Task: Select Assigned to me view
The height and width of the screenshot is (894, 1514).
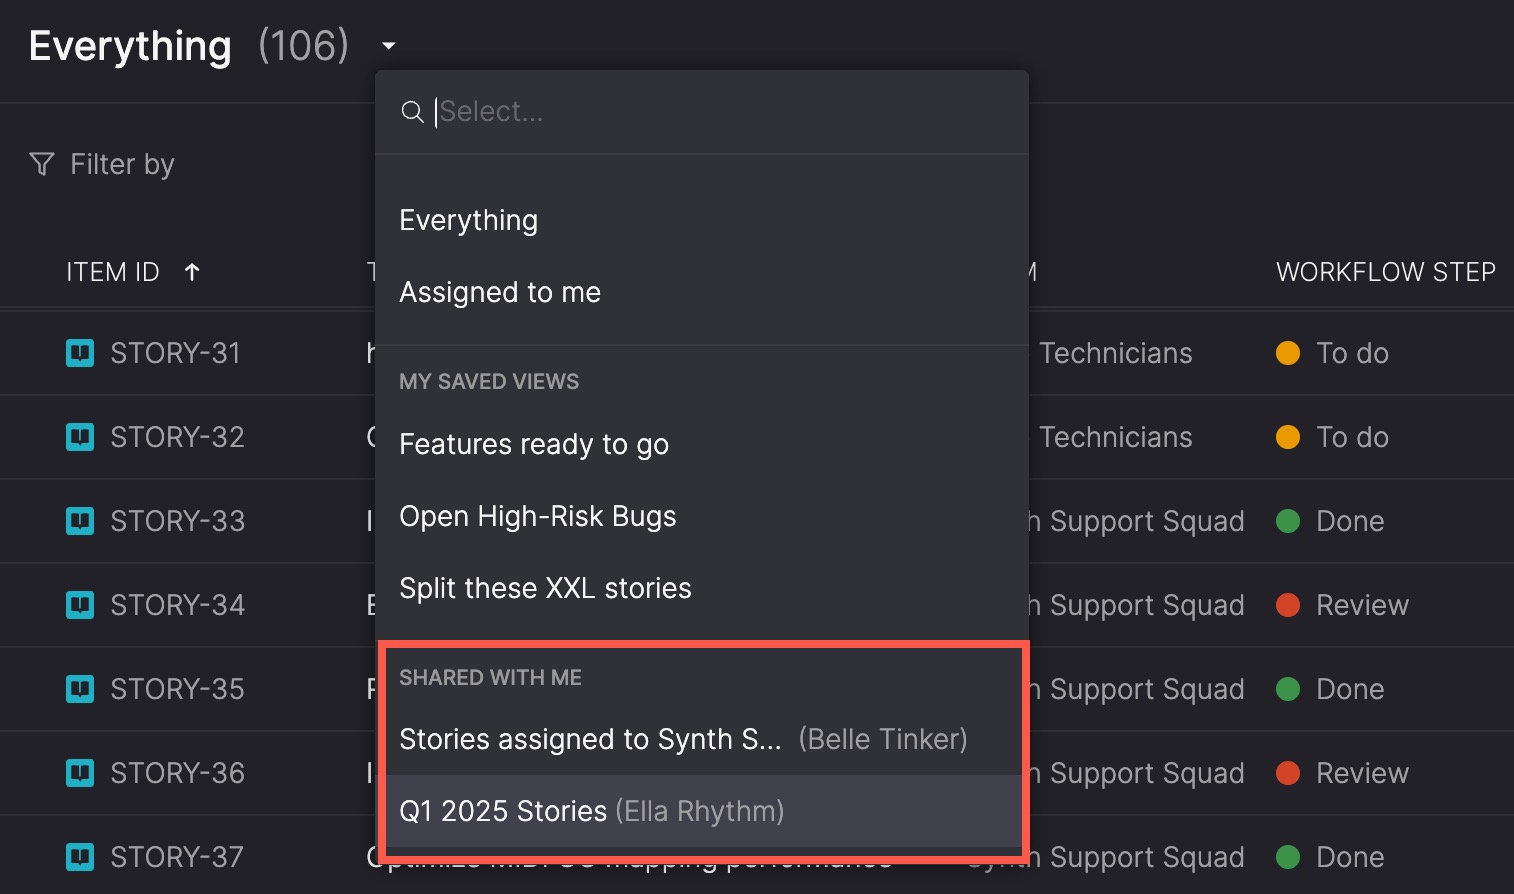Action: point(702,292)
